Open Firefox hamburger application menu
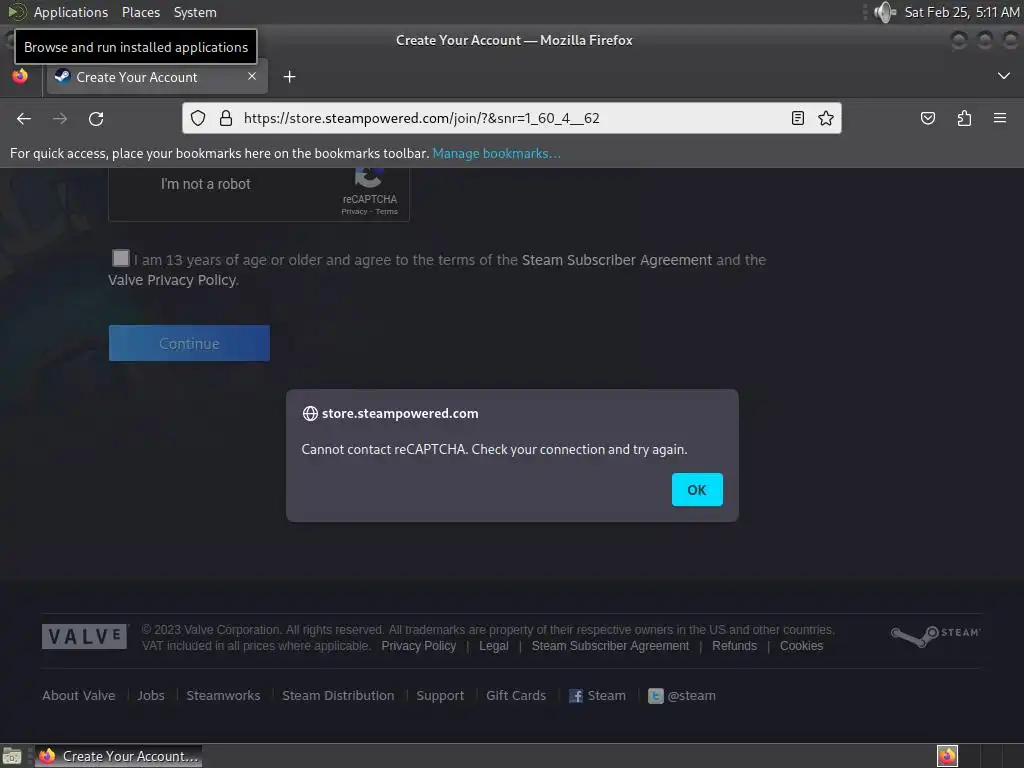 pyautogui.click(x=1000, y=118)
